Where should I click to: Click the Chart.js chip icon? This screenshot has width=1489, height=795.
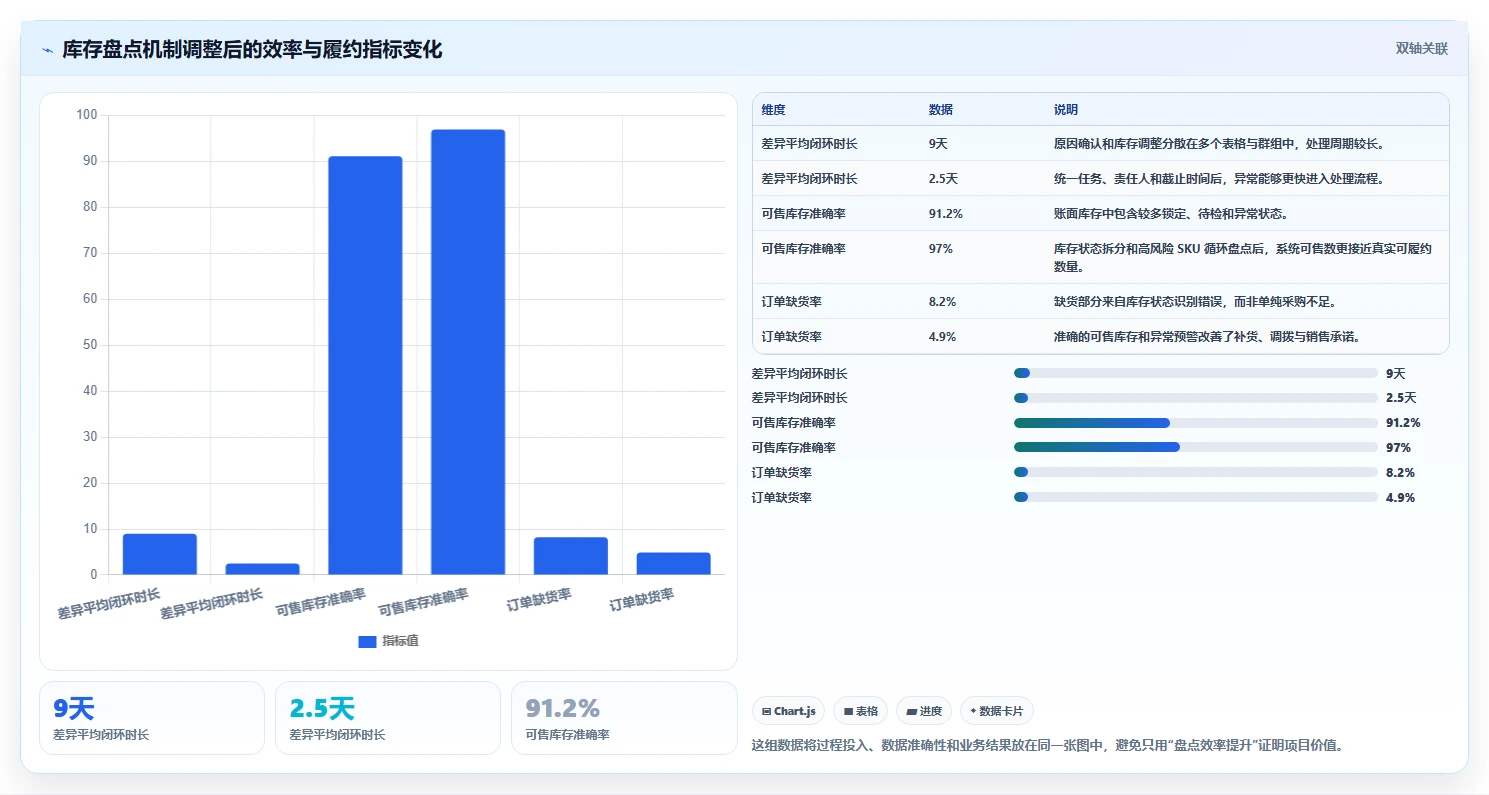point(766,712)
